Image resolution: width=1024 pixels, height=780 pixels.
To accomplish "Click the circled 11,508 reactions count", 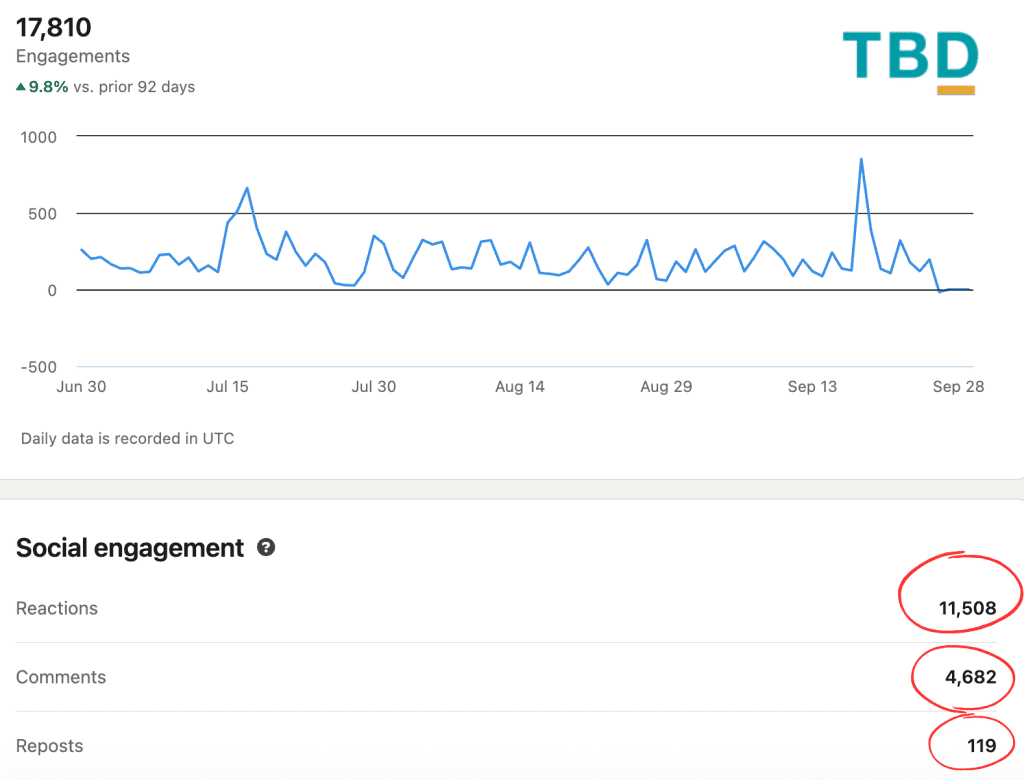I will click(x=967, y=609).
